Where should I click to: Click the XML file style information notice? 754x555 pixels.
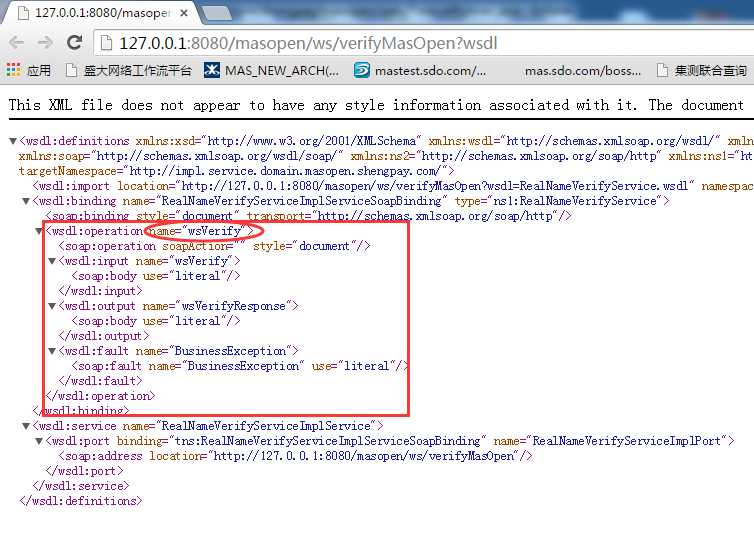point(377,105)
